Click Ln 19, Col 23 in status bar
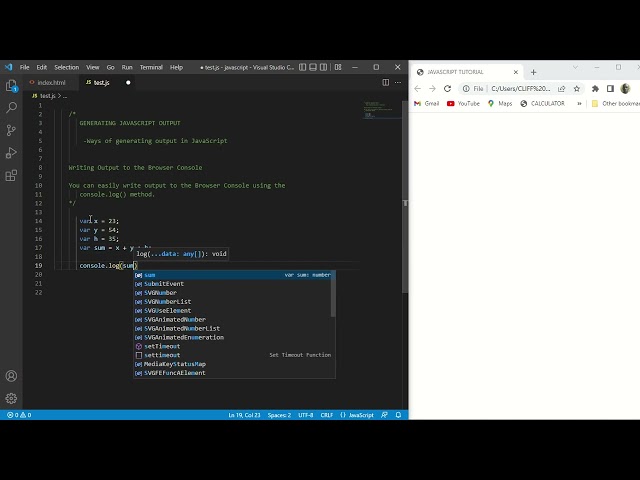The image size is (640, 480). click(244, 415)
